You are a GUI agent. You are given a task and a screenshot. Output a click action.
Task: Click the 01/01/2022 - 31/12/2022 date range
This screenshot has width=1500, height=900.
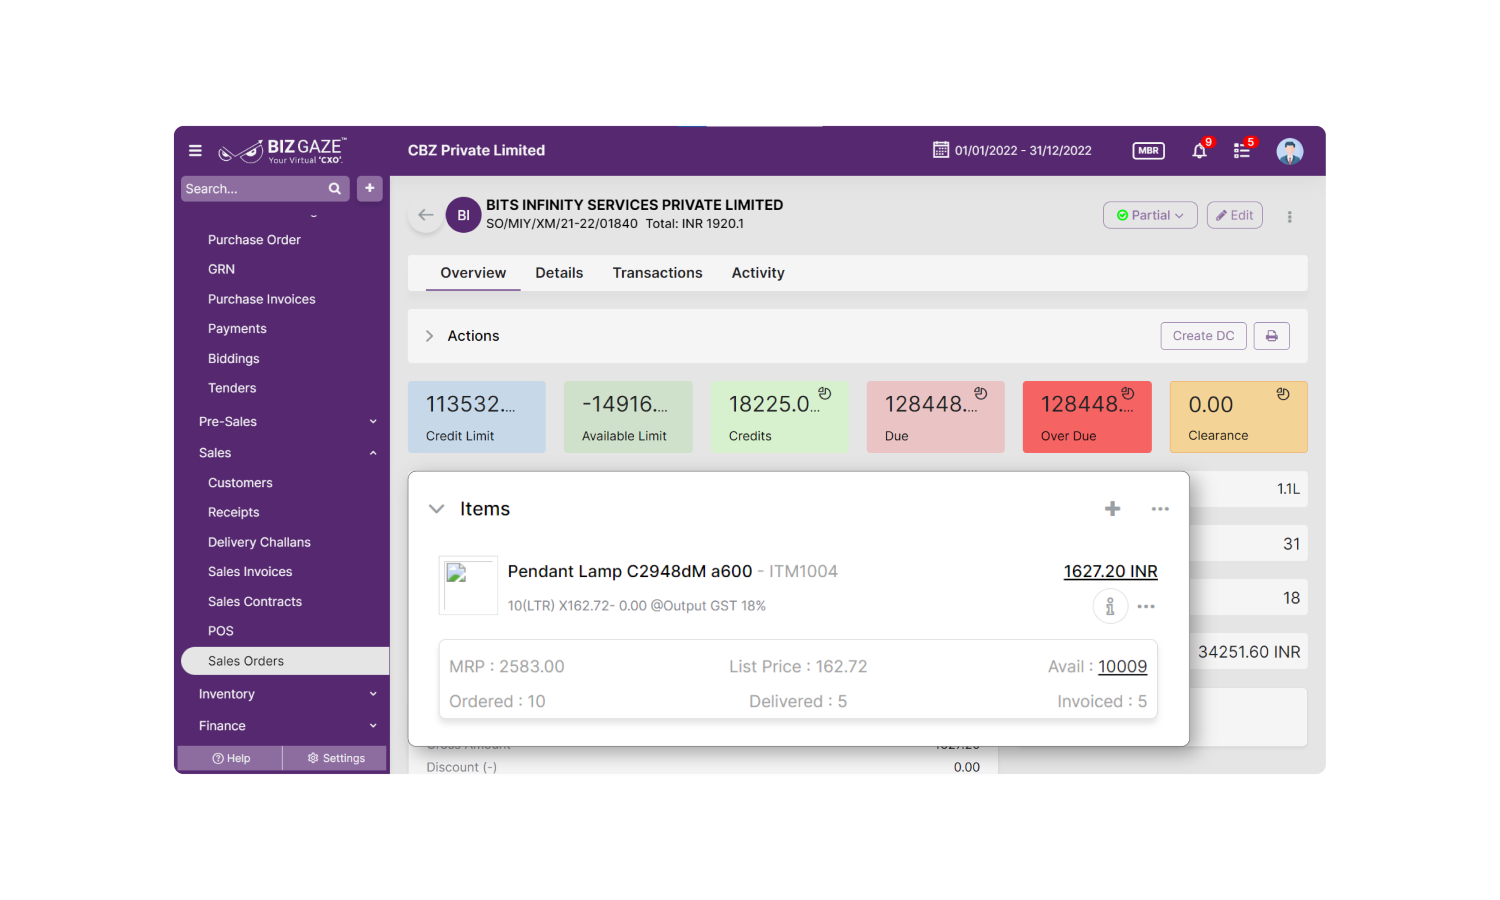coord(1023,151)
